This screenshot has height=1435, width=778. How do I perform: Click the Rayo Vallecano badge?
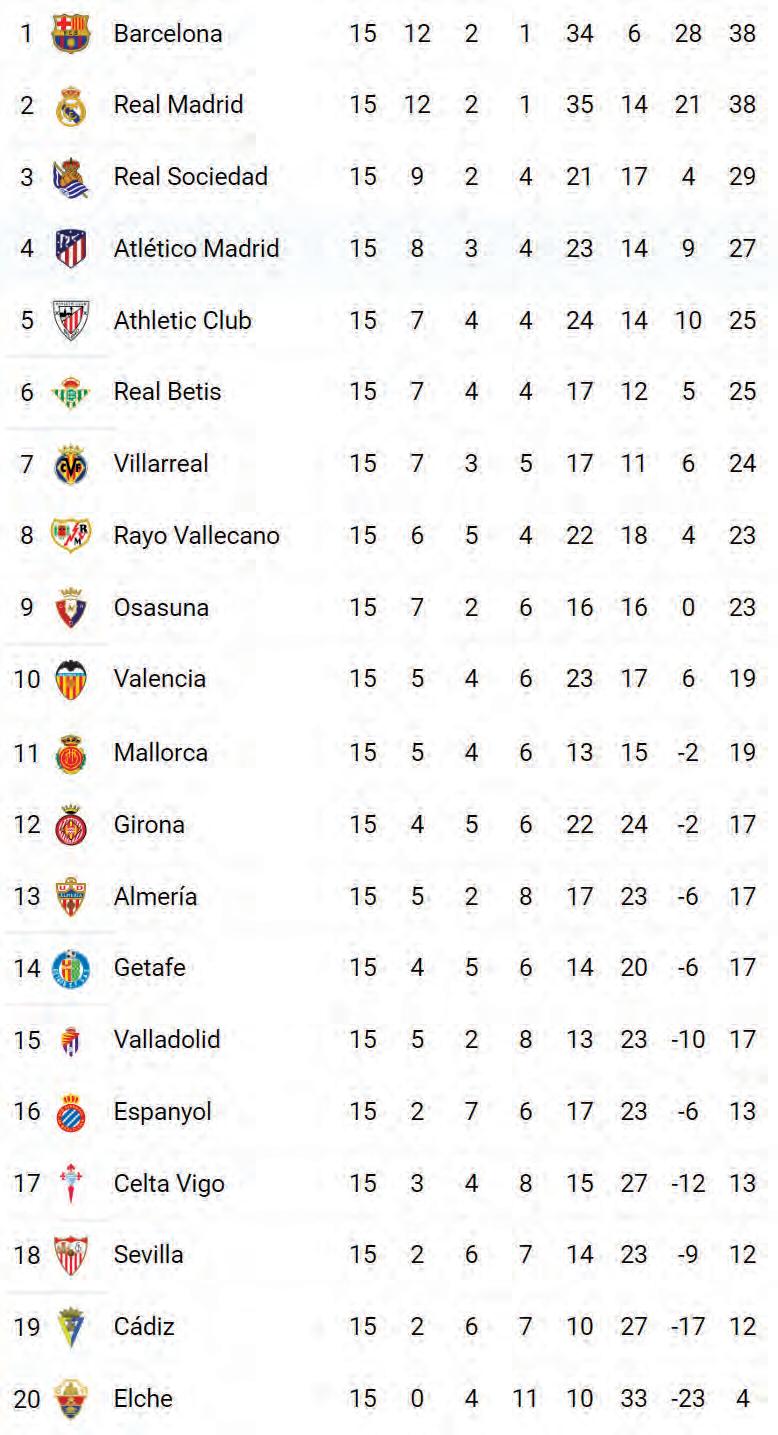pos(70,536)
